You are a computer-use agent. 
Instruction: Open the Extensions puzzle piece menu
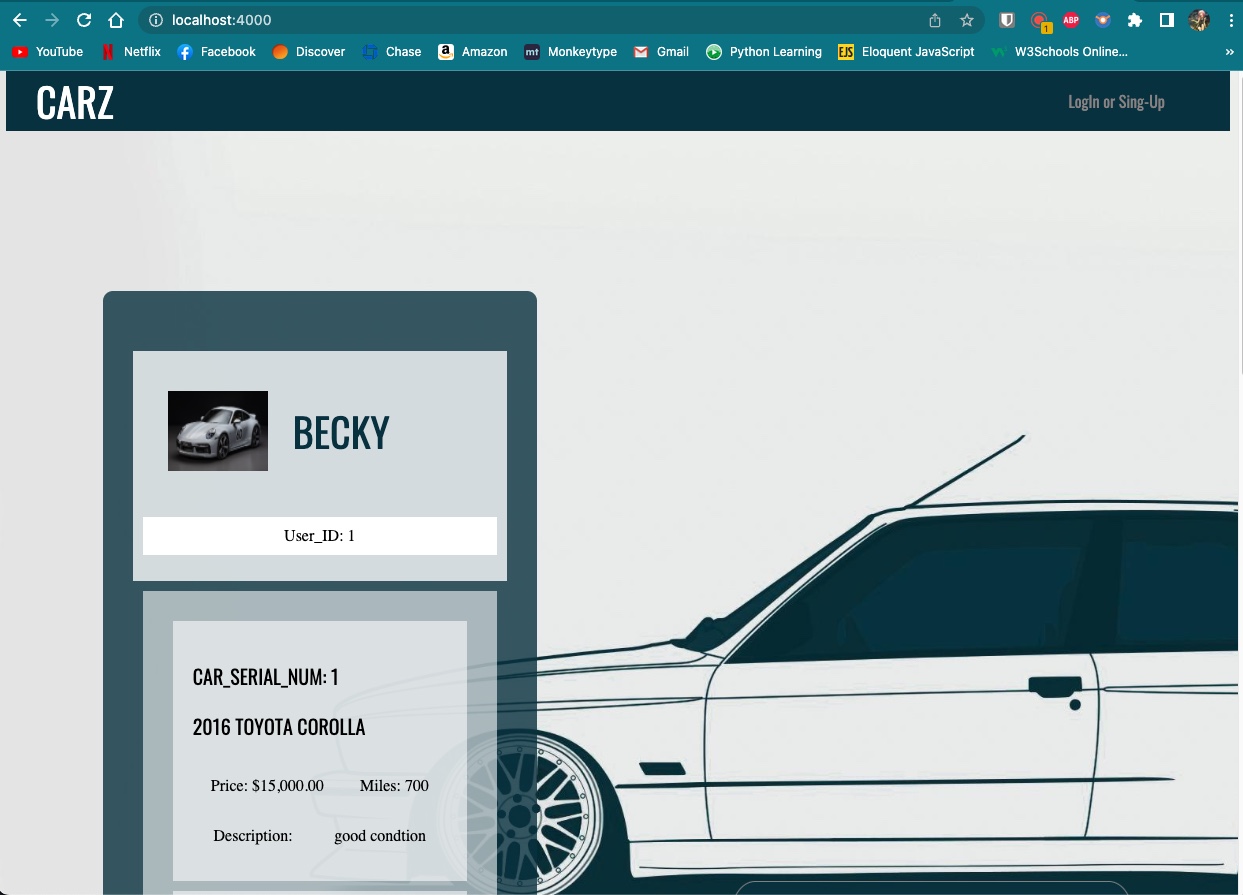click(1134, 20)
